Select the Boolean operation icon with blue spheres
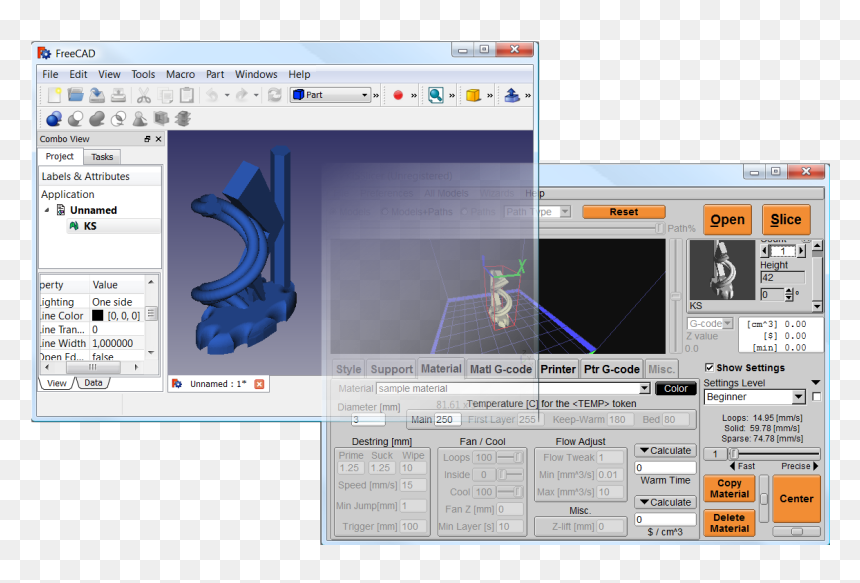Image resolution: width=860 pixels, height=583 pixels. 54,118
